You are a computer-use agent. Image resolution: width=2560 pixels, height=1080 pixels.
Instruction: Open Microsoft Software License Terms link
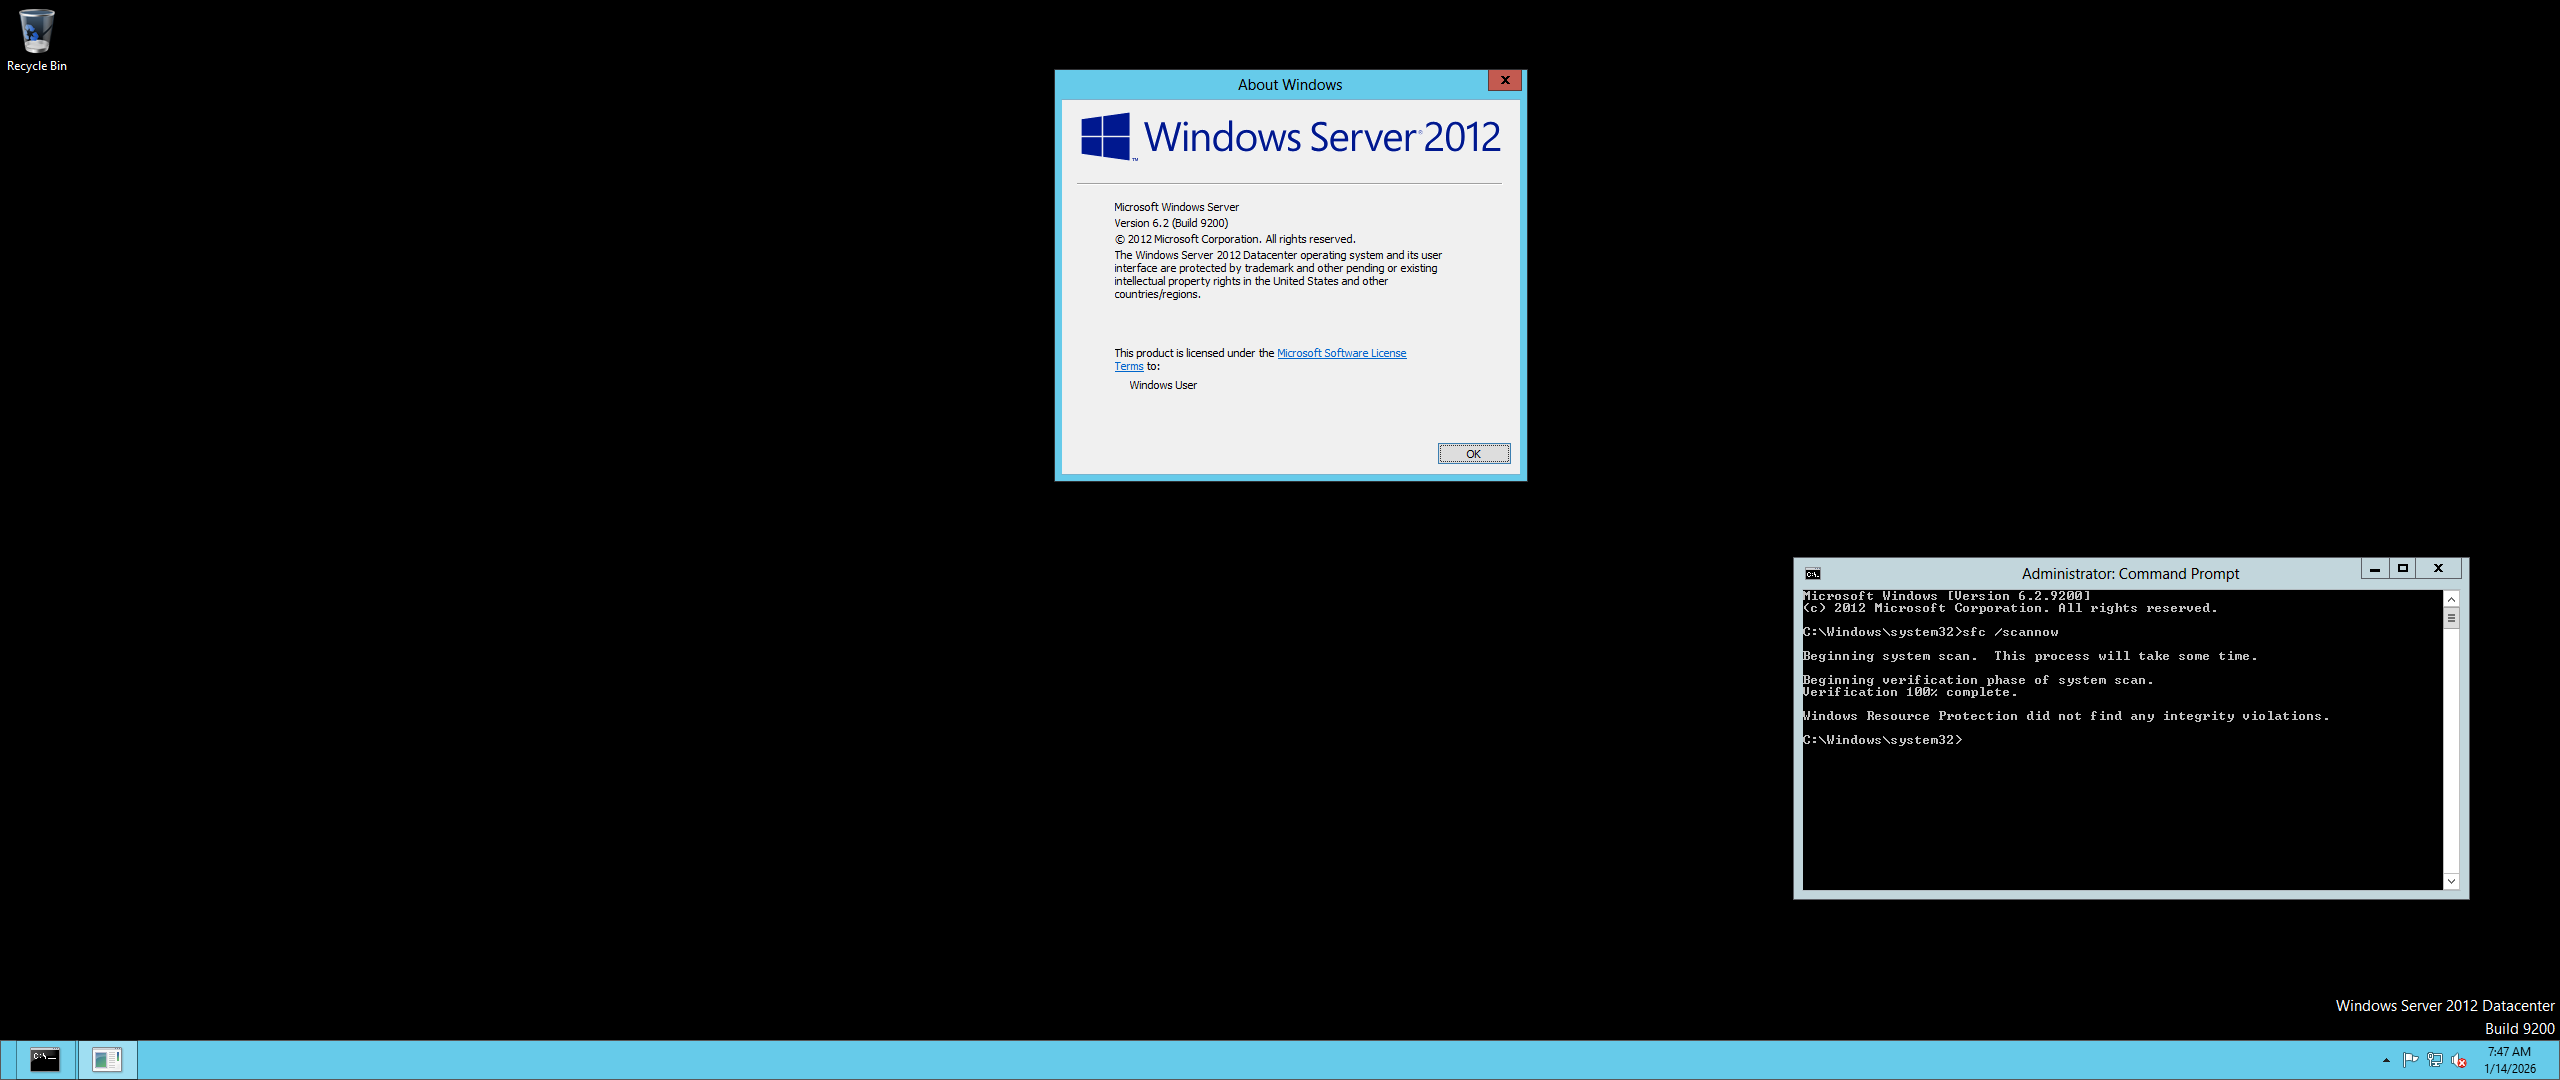tap(1341, 353)
